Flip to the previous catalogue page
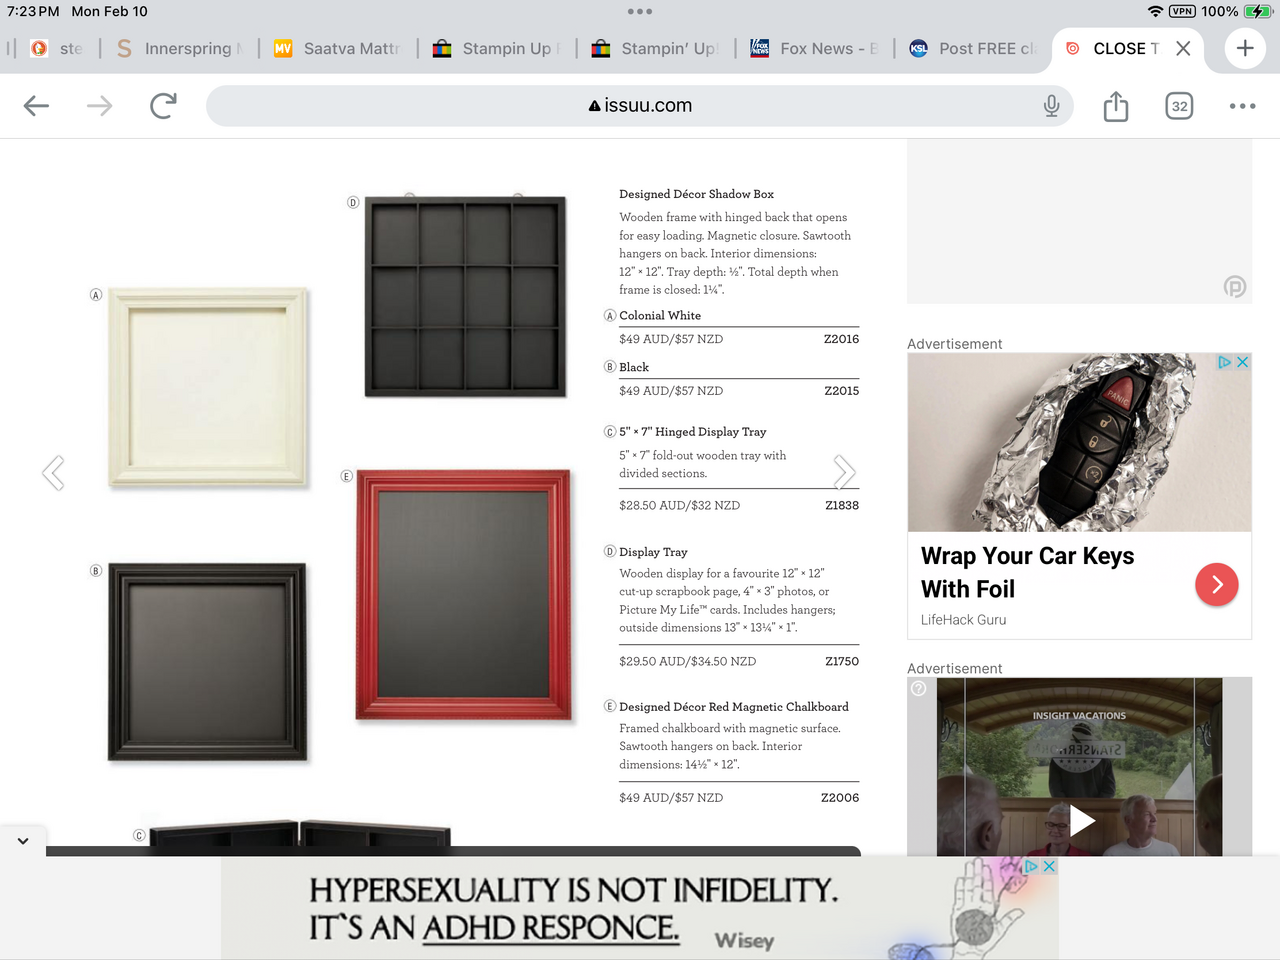This screenshot has height=960, width=1280. [x=53, y=472]
